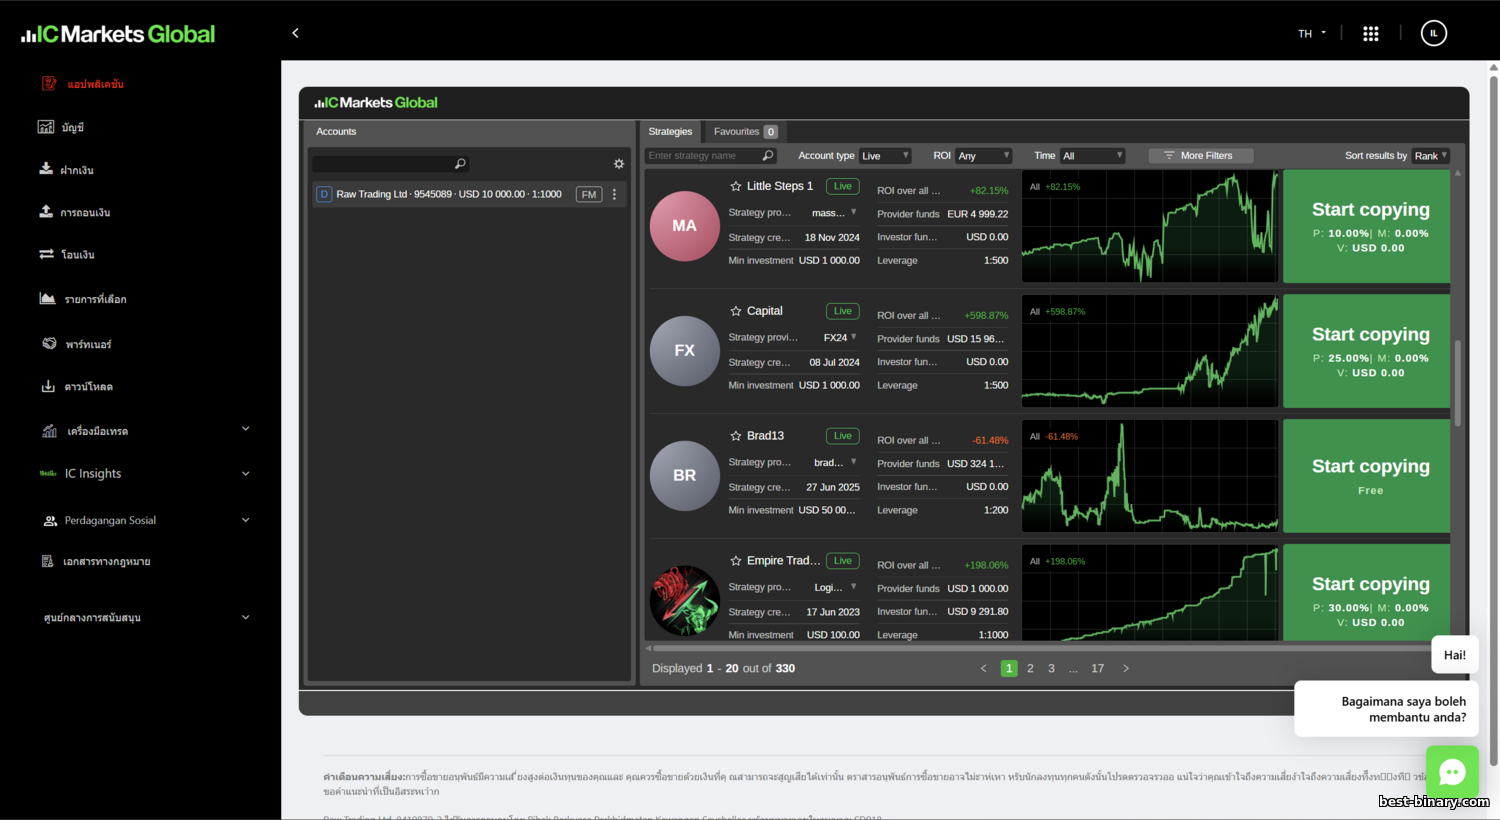
Task: Click the Enter strategy name search field
Action: [702, 156]
